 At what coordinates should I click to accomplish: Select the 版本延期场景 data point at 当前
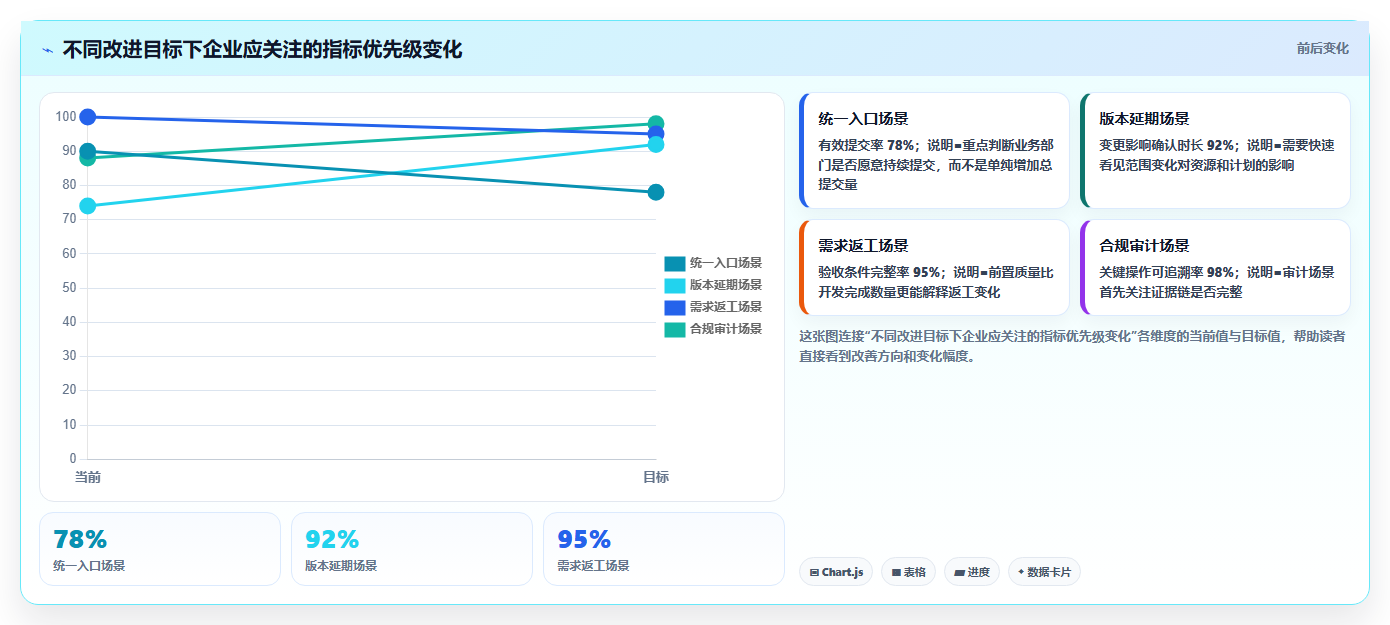tap(88, 206)
